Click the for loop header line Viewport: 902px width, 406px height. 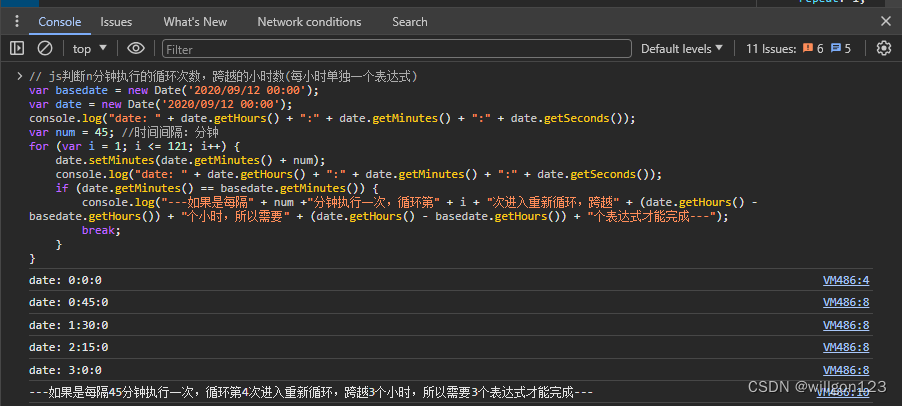point(134,146)
